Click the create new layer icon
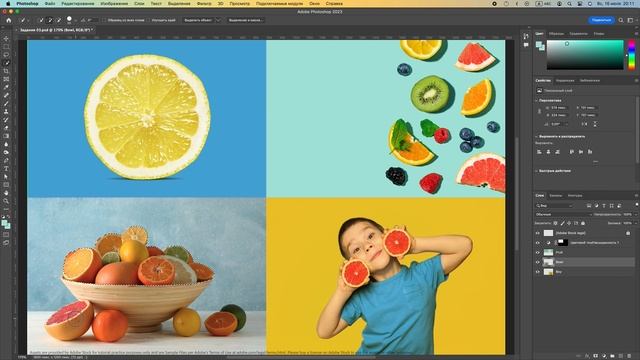 pos(621,356)
